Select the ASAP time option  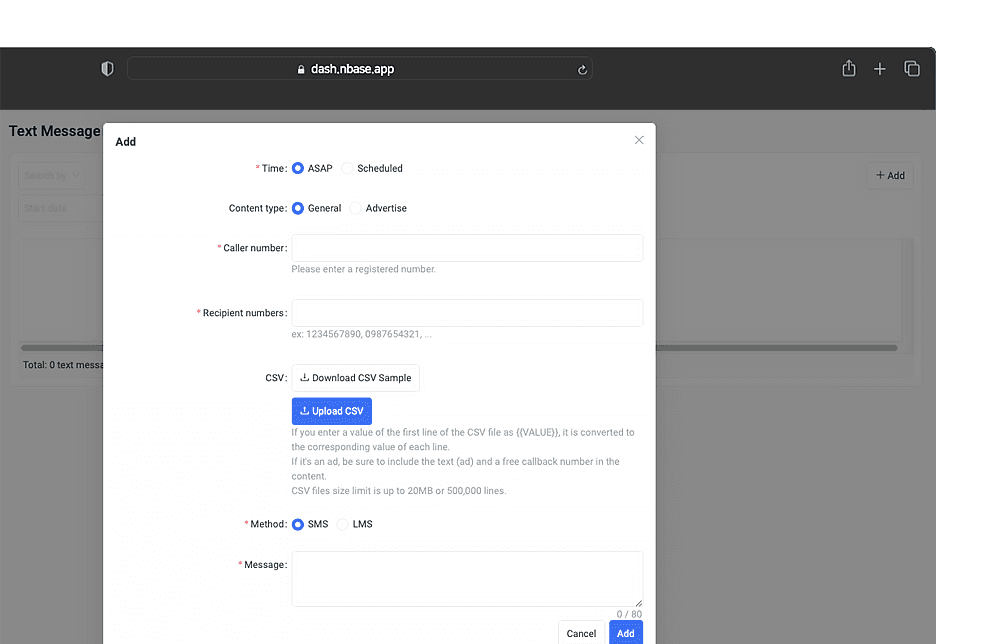298,168
